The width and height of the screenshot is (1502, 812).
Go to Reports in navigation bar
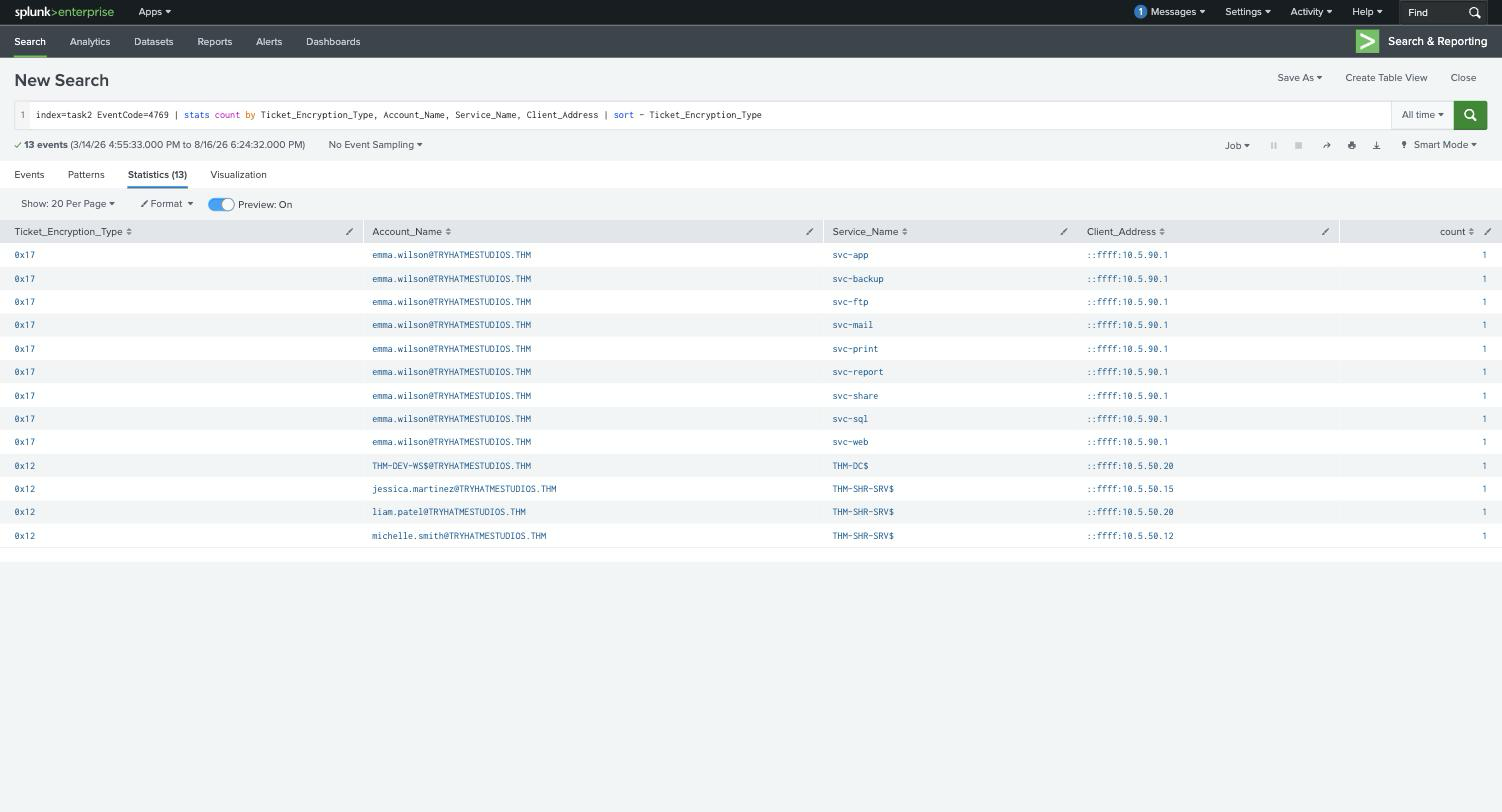click(214, 42)
